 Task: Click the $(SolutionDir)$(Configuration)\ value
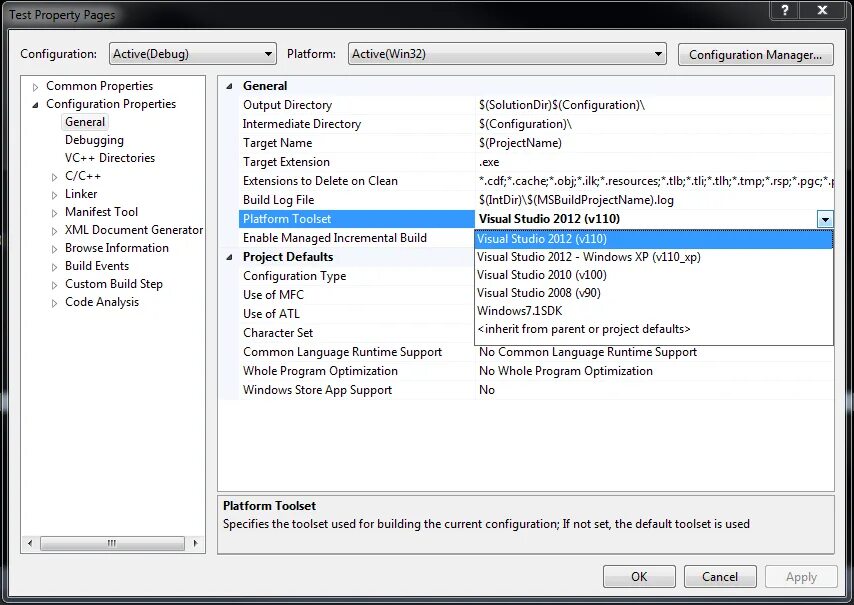[562, 105]
